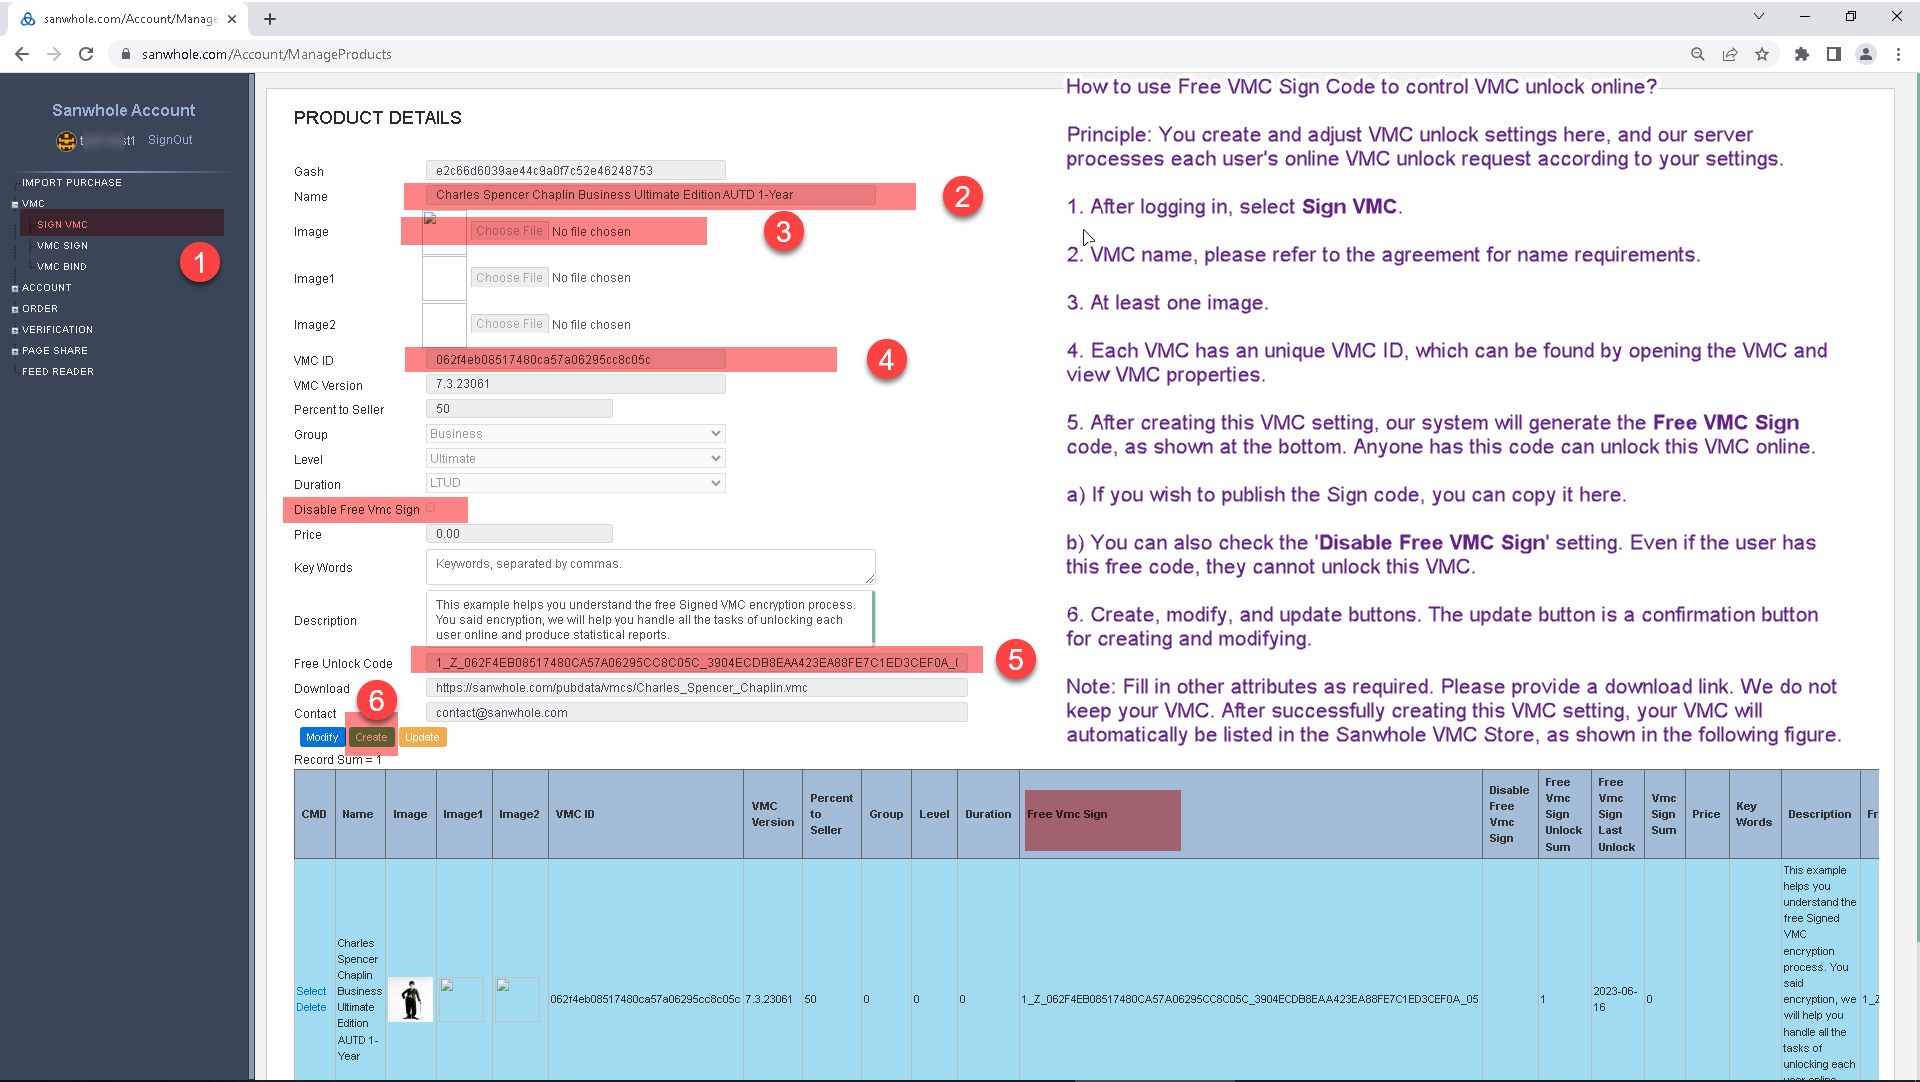The width and height of the screenshot is (1920, 1082).
Task: Click the Create button
Action: (371, 737)
